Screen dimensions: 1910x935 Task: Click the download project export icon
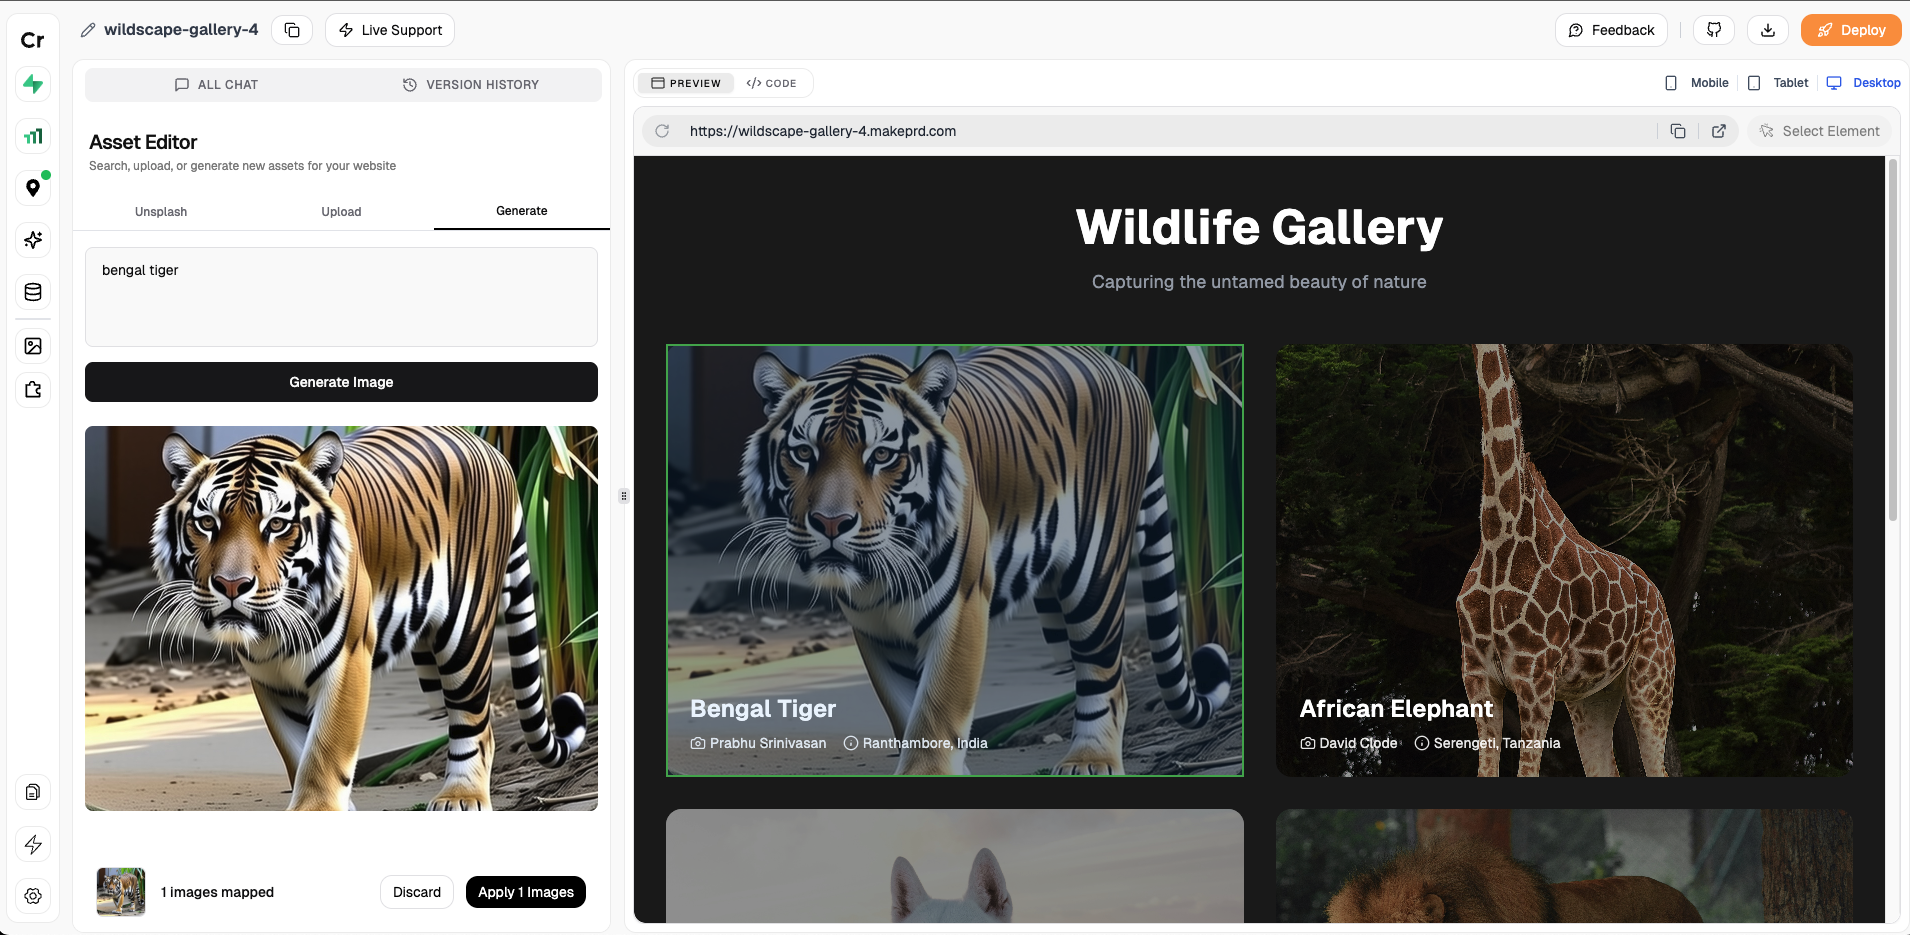click(x=1767, y=30)
